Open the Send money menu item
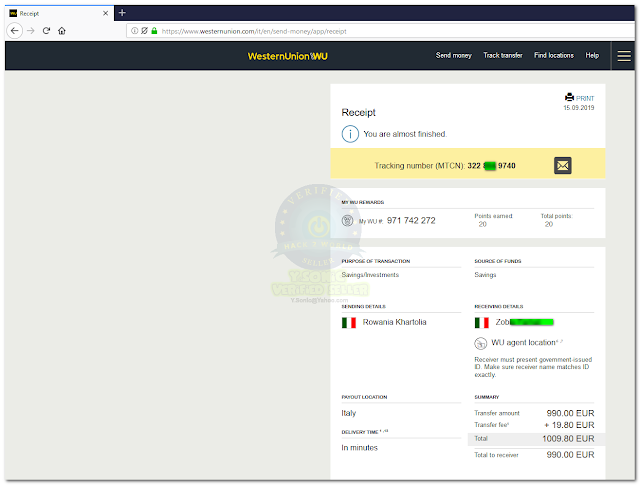Viewport: 640px width, 485px height. pyautogui.click(x=453, y=55)
